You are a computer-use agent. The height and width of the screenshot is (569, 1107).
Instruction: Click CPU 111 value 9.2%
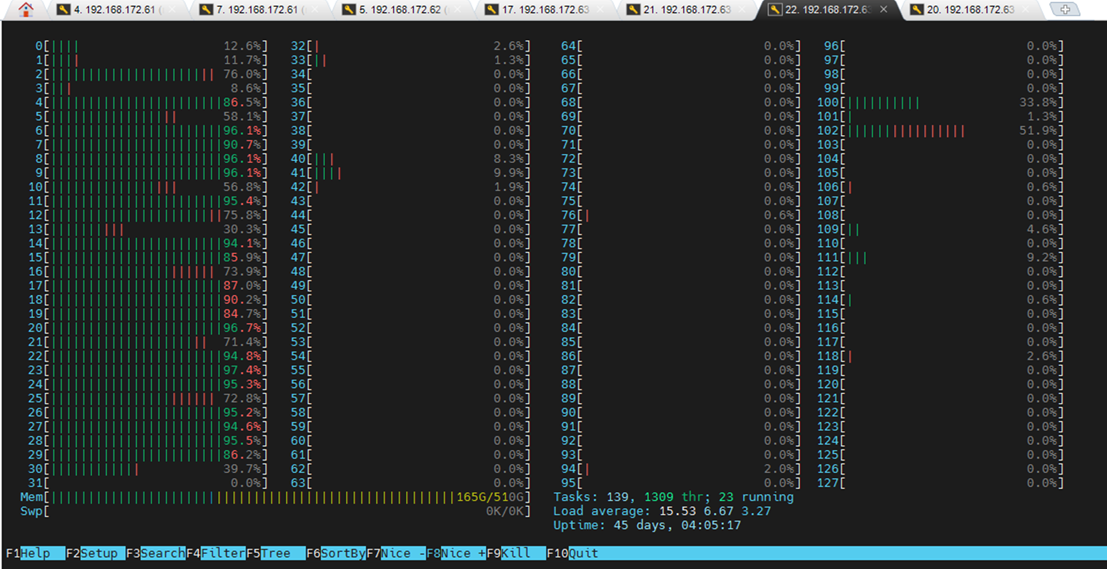(x=1042, y=258)
